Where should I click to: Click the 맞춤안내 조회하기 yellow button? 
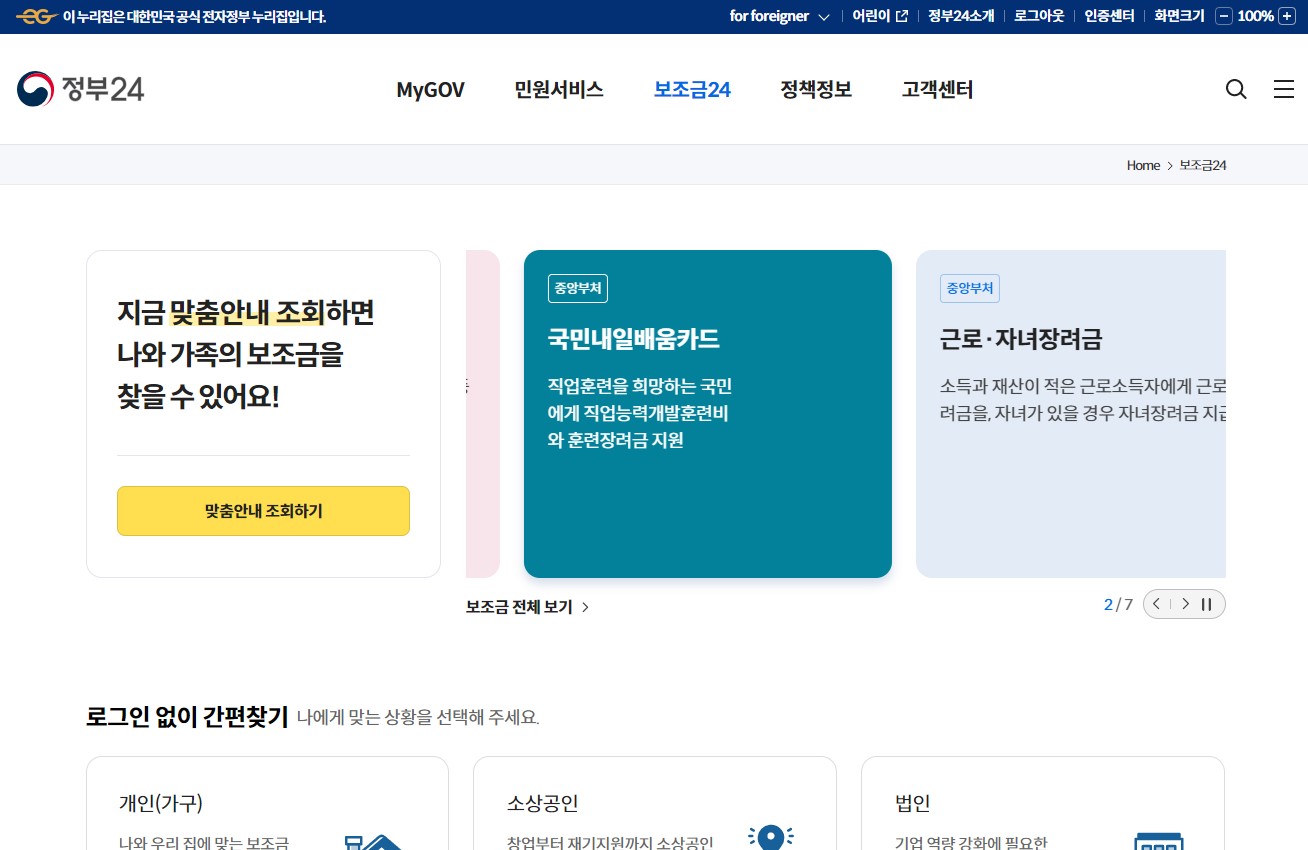coord(263,511)
